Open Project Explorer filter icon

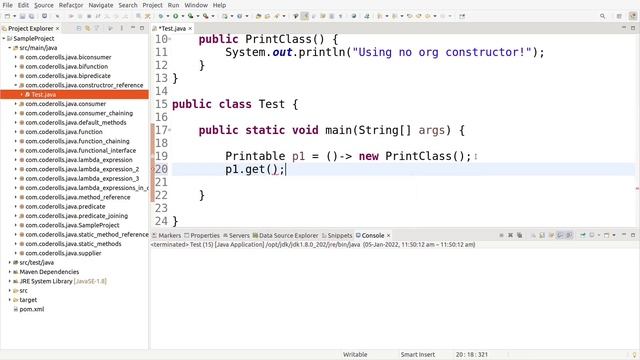(x=97, y=28)
